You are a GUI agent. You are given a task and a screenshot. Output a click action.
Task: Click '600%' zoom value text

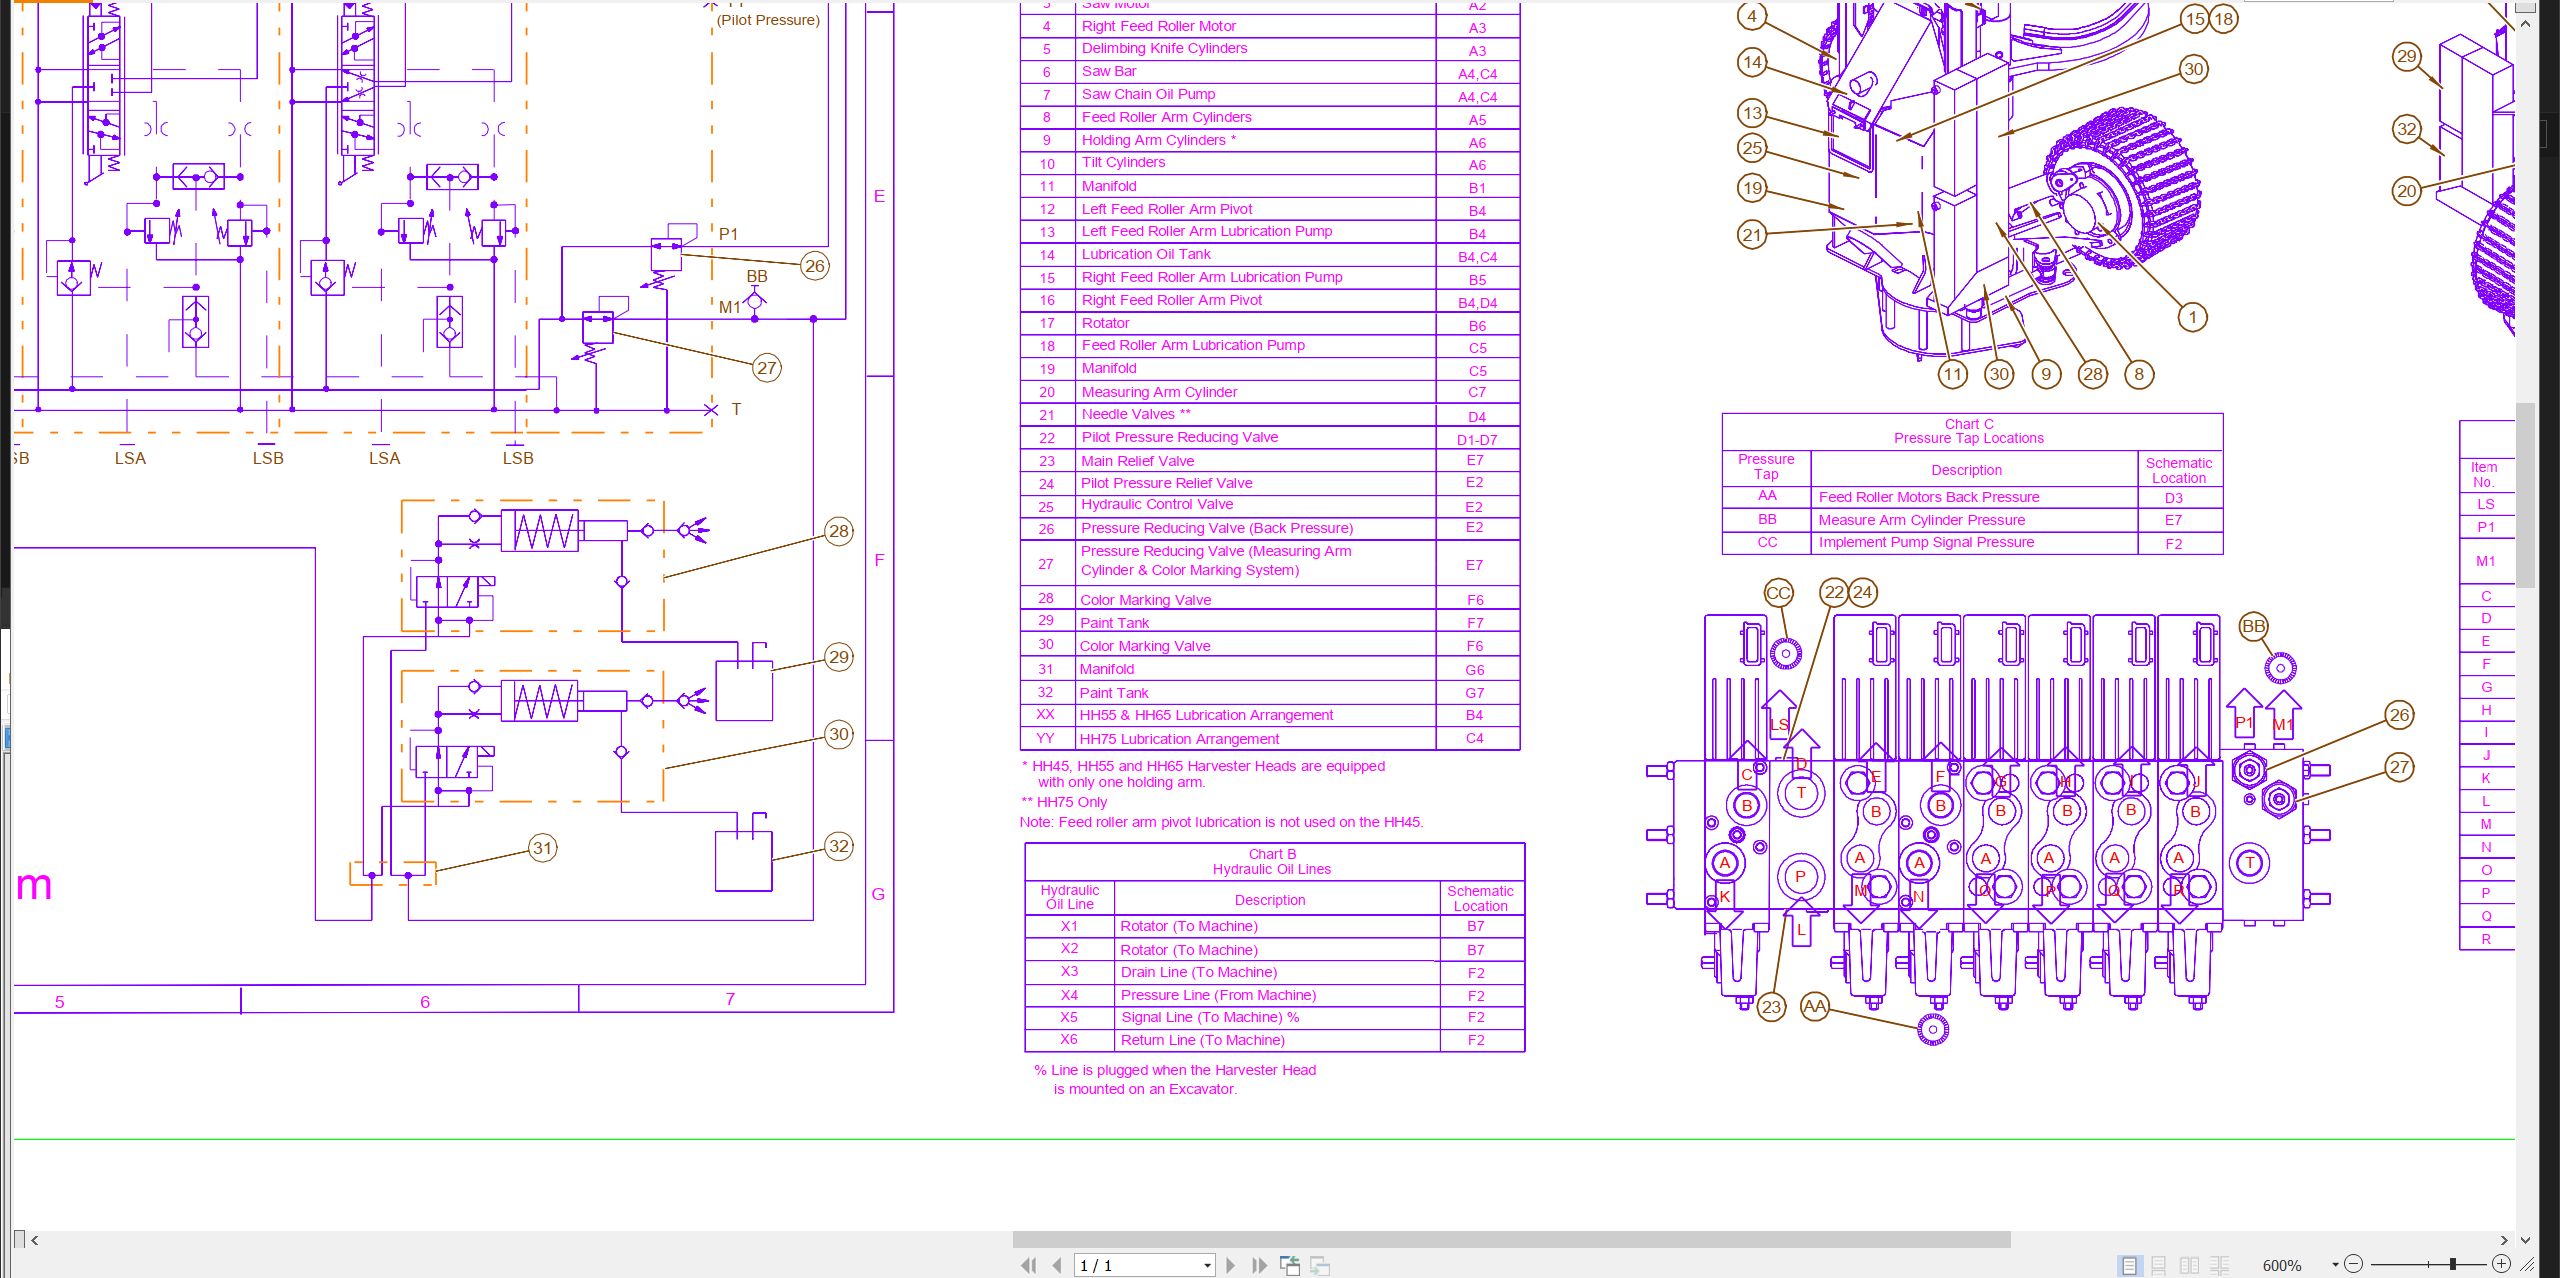pyautogui.click(x=2282, y=1266)
